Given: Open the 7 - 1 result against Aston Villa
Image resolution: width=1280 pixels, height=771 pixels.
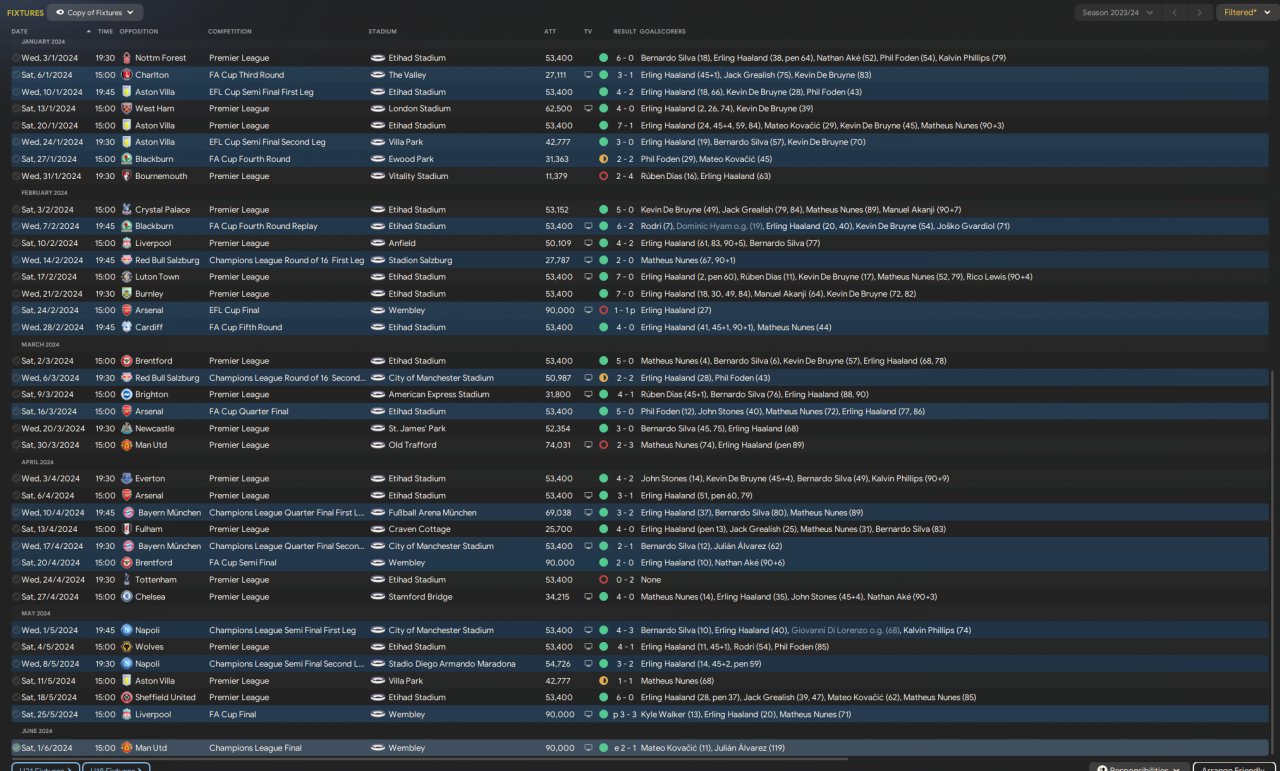Looking at the screenshot, I should 624,126.
